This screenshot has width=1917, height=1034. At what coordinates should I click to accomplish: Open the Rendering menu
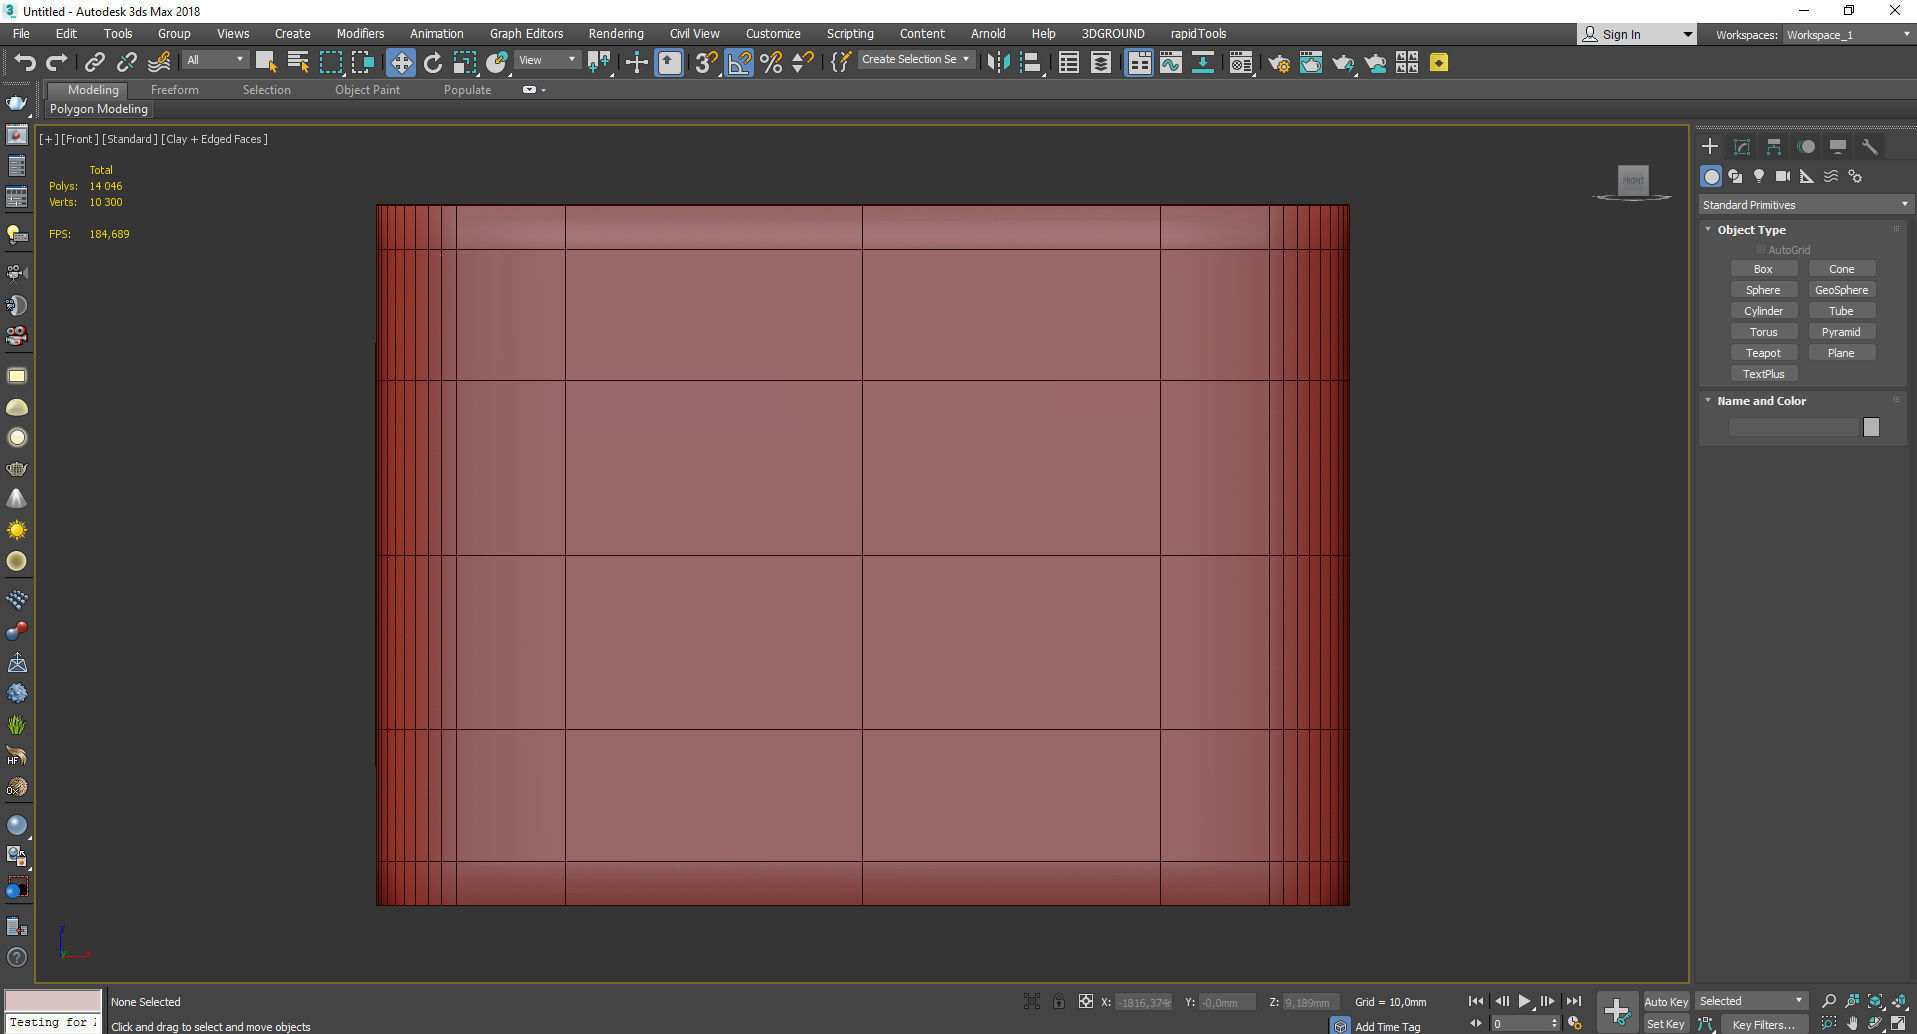[615, 34]
